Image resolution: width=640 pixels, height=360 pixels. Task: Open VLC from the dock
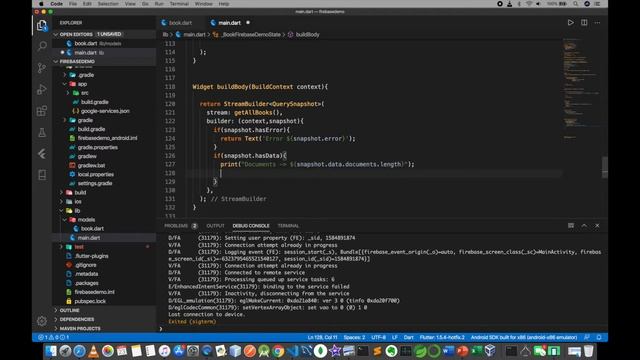coord(93,351)
